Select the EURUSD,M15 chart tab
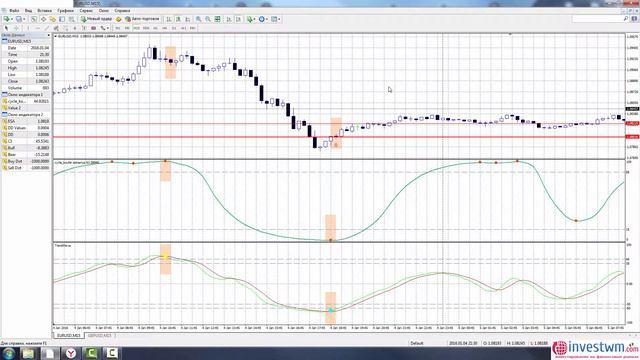Screen dimensions: 640x360 (68, 336)
